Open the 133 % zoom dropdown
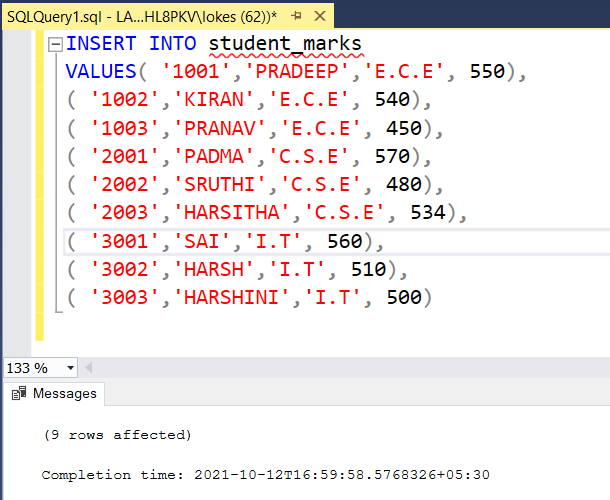This screenshot has width=610, height=500. [70, 368]
